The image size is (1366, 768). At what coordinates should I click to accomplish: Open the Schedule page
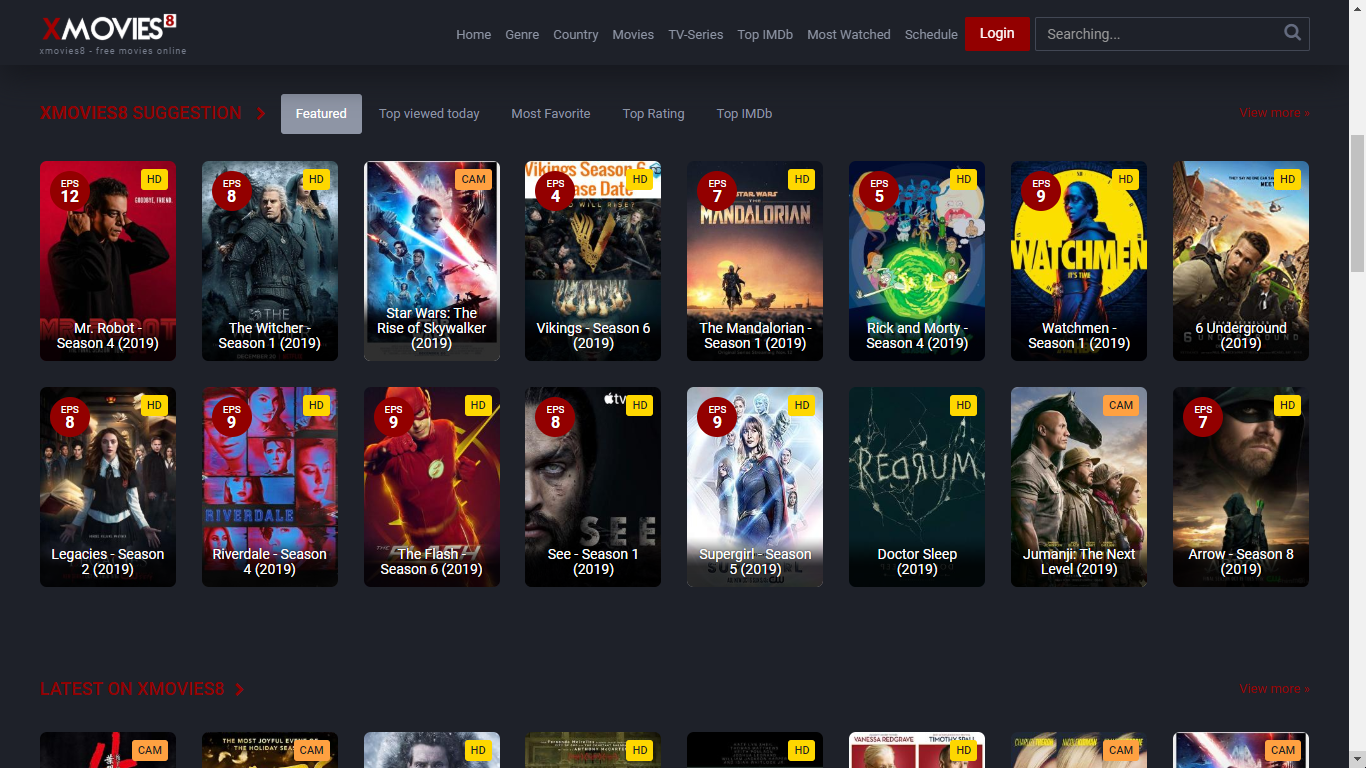tap(931, 34)
